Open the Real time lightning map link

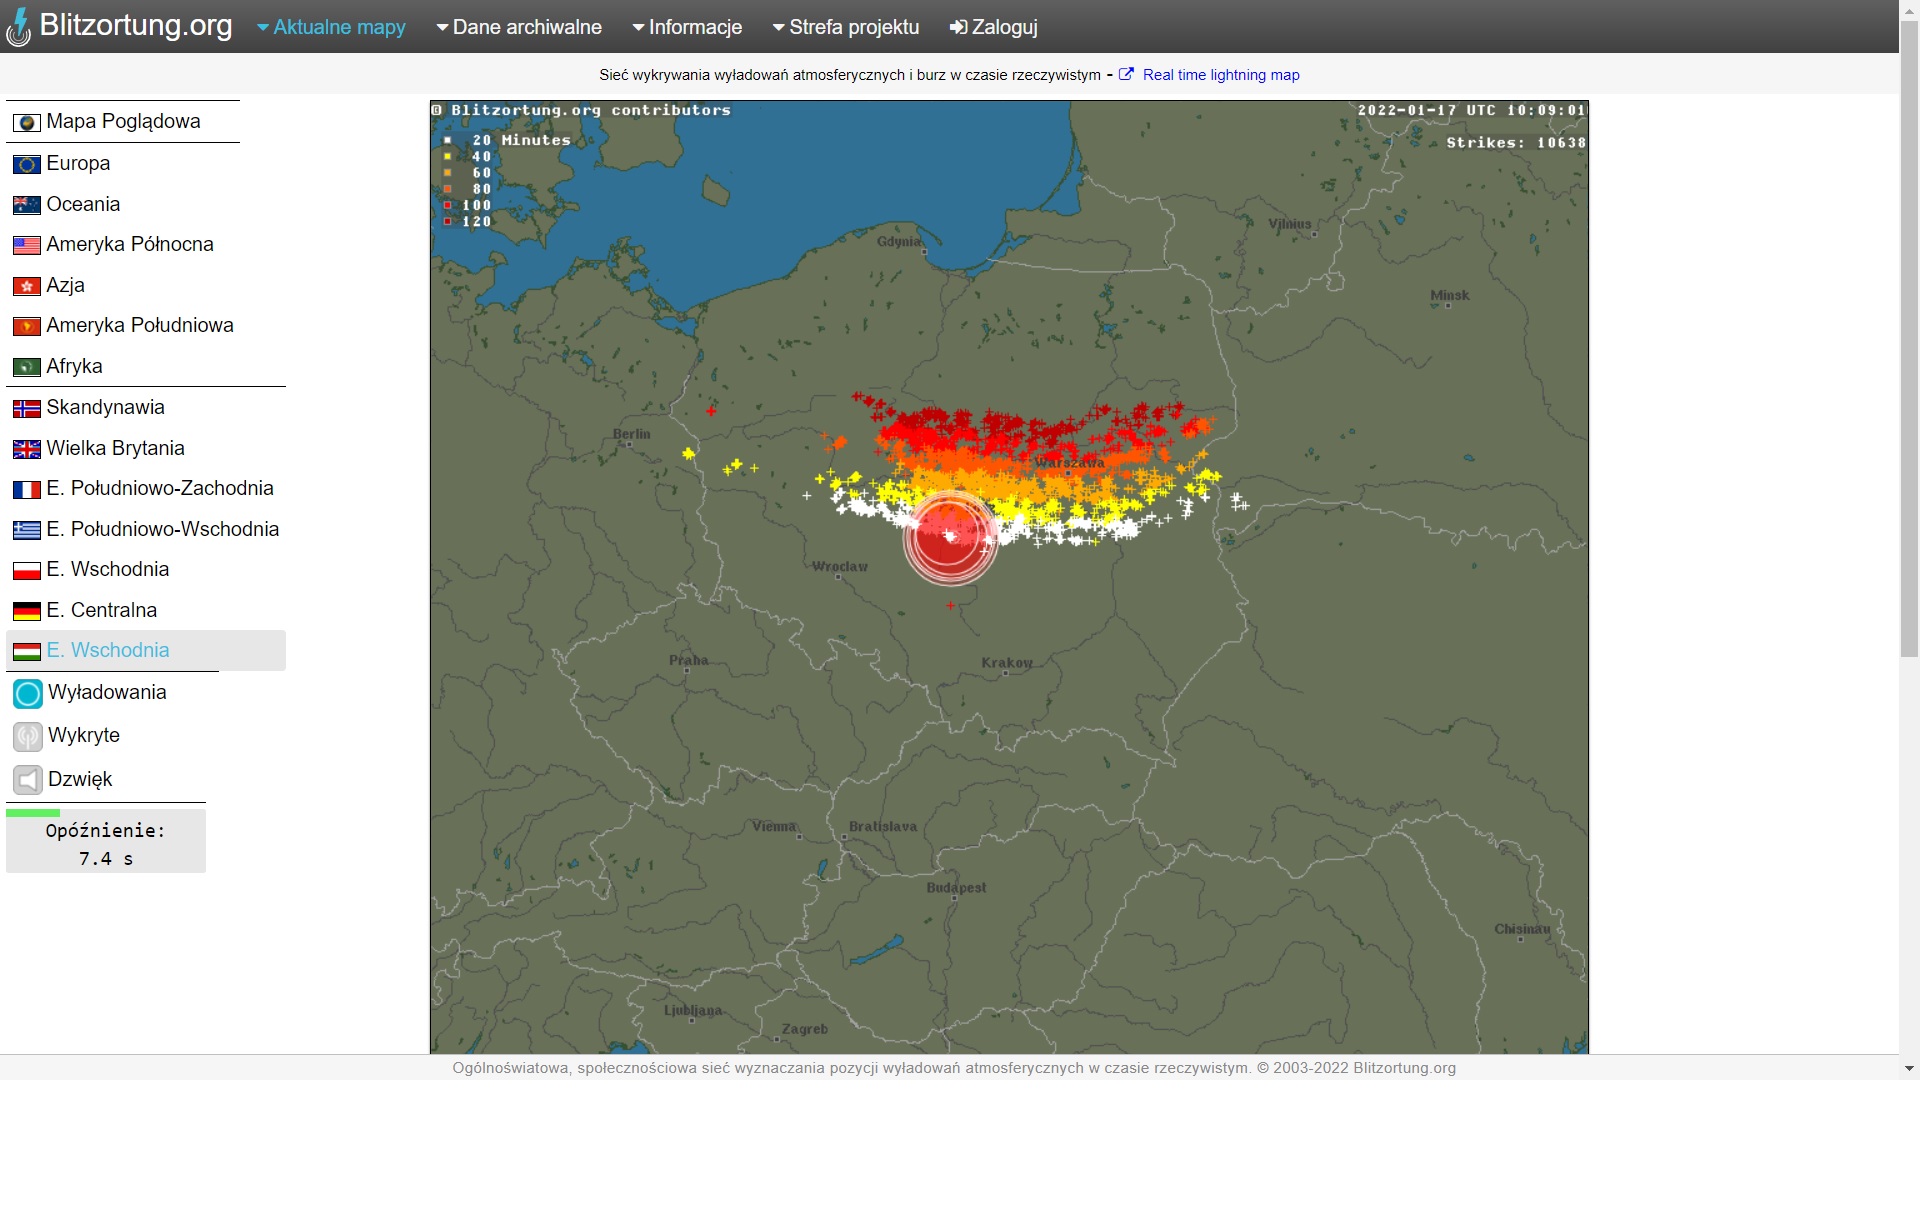(1220, 75)
